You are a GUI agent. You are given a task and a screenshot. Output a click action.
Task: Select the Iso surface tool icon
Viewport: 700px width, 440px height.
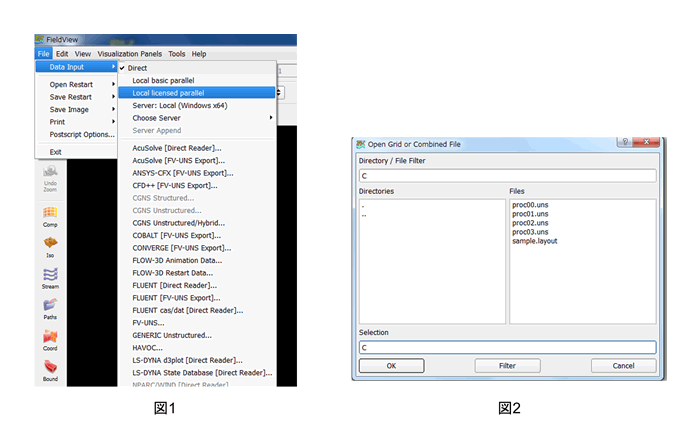tap(50, 245)
